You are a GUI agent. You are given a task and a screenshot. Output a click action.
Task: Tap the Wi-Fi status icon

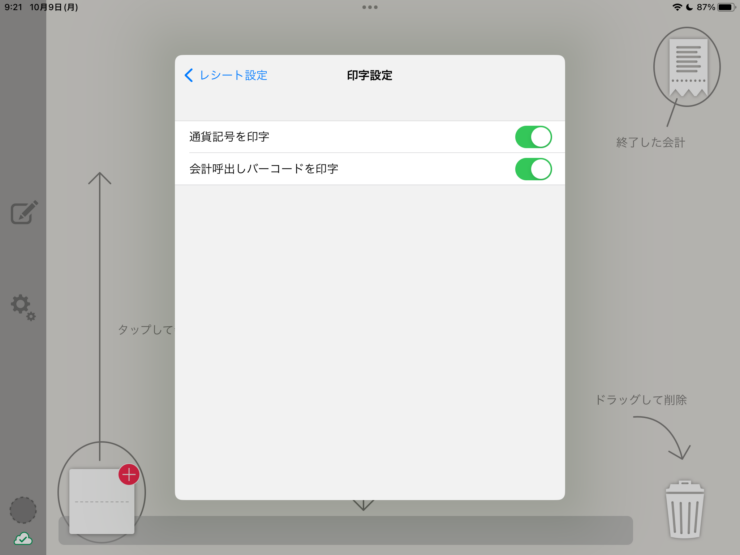pyautogui.click(x=677, y=7)
